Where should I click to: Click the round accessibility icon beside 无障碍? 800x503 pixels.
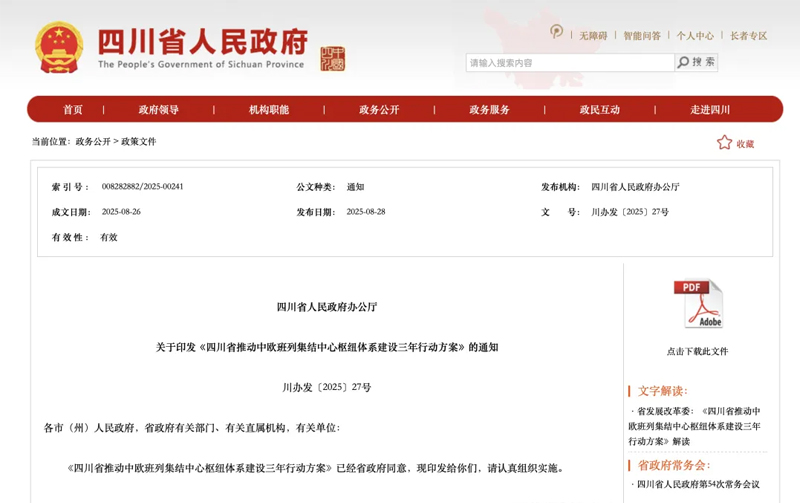click(557, 33)
